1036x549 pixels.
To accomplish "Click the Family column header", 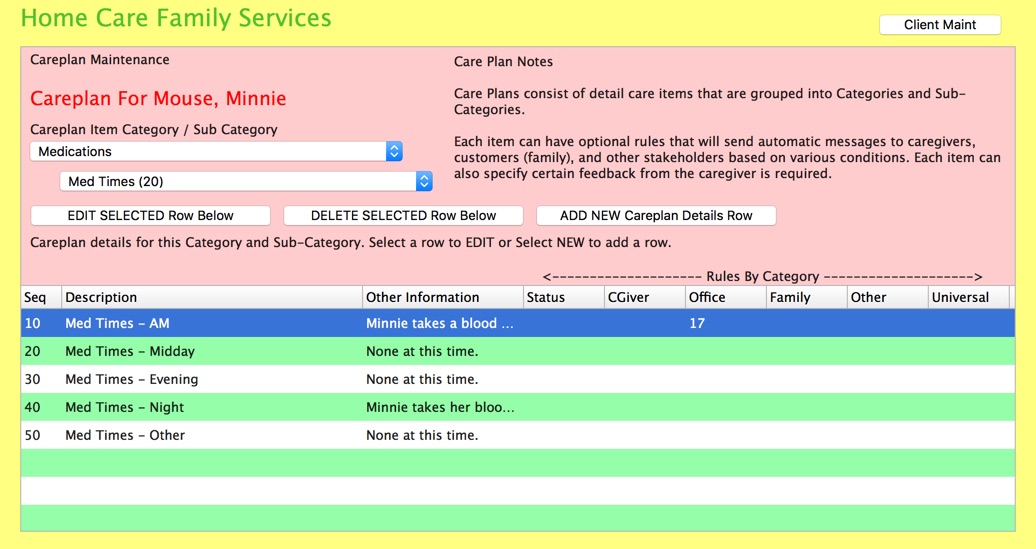I will click(x=806, y=297).
